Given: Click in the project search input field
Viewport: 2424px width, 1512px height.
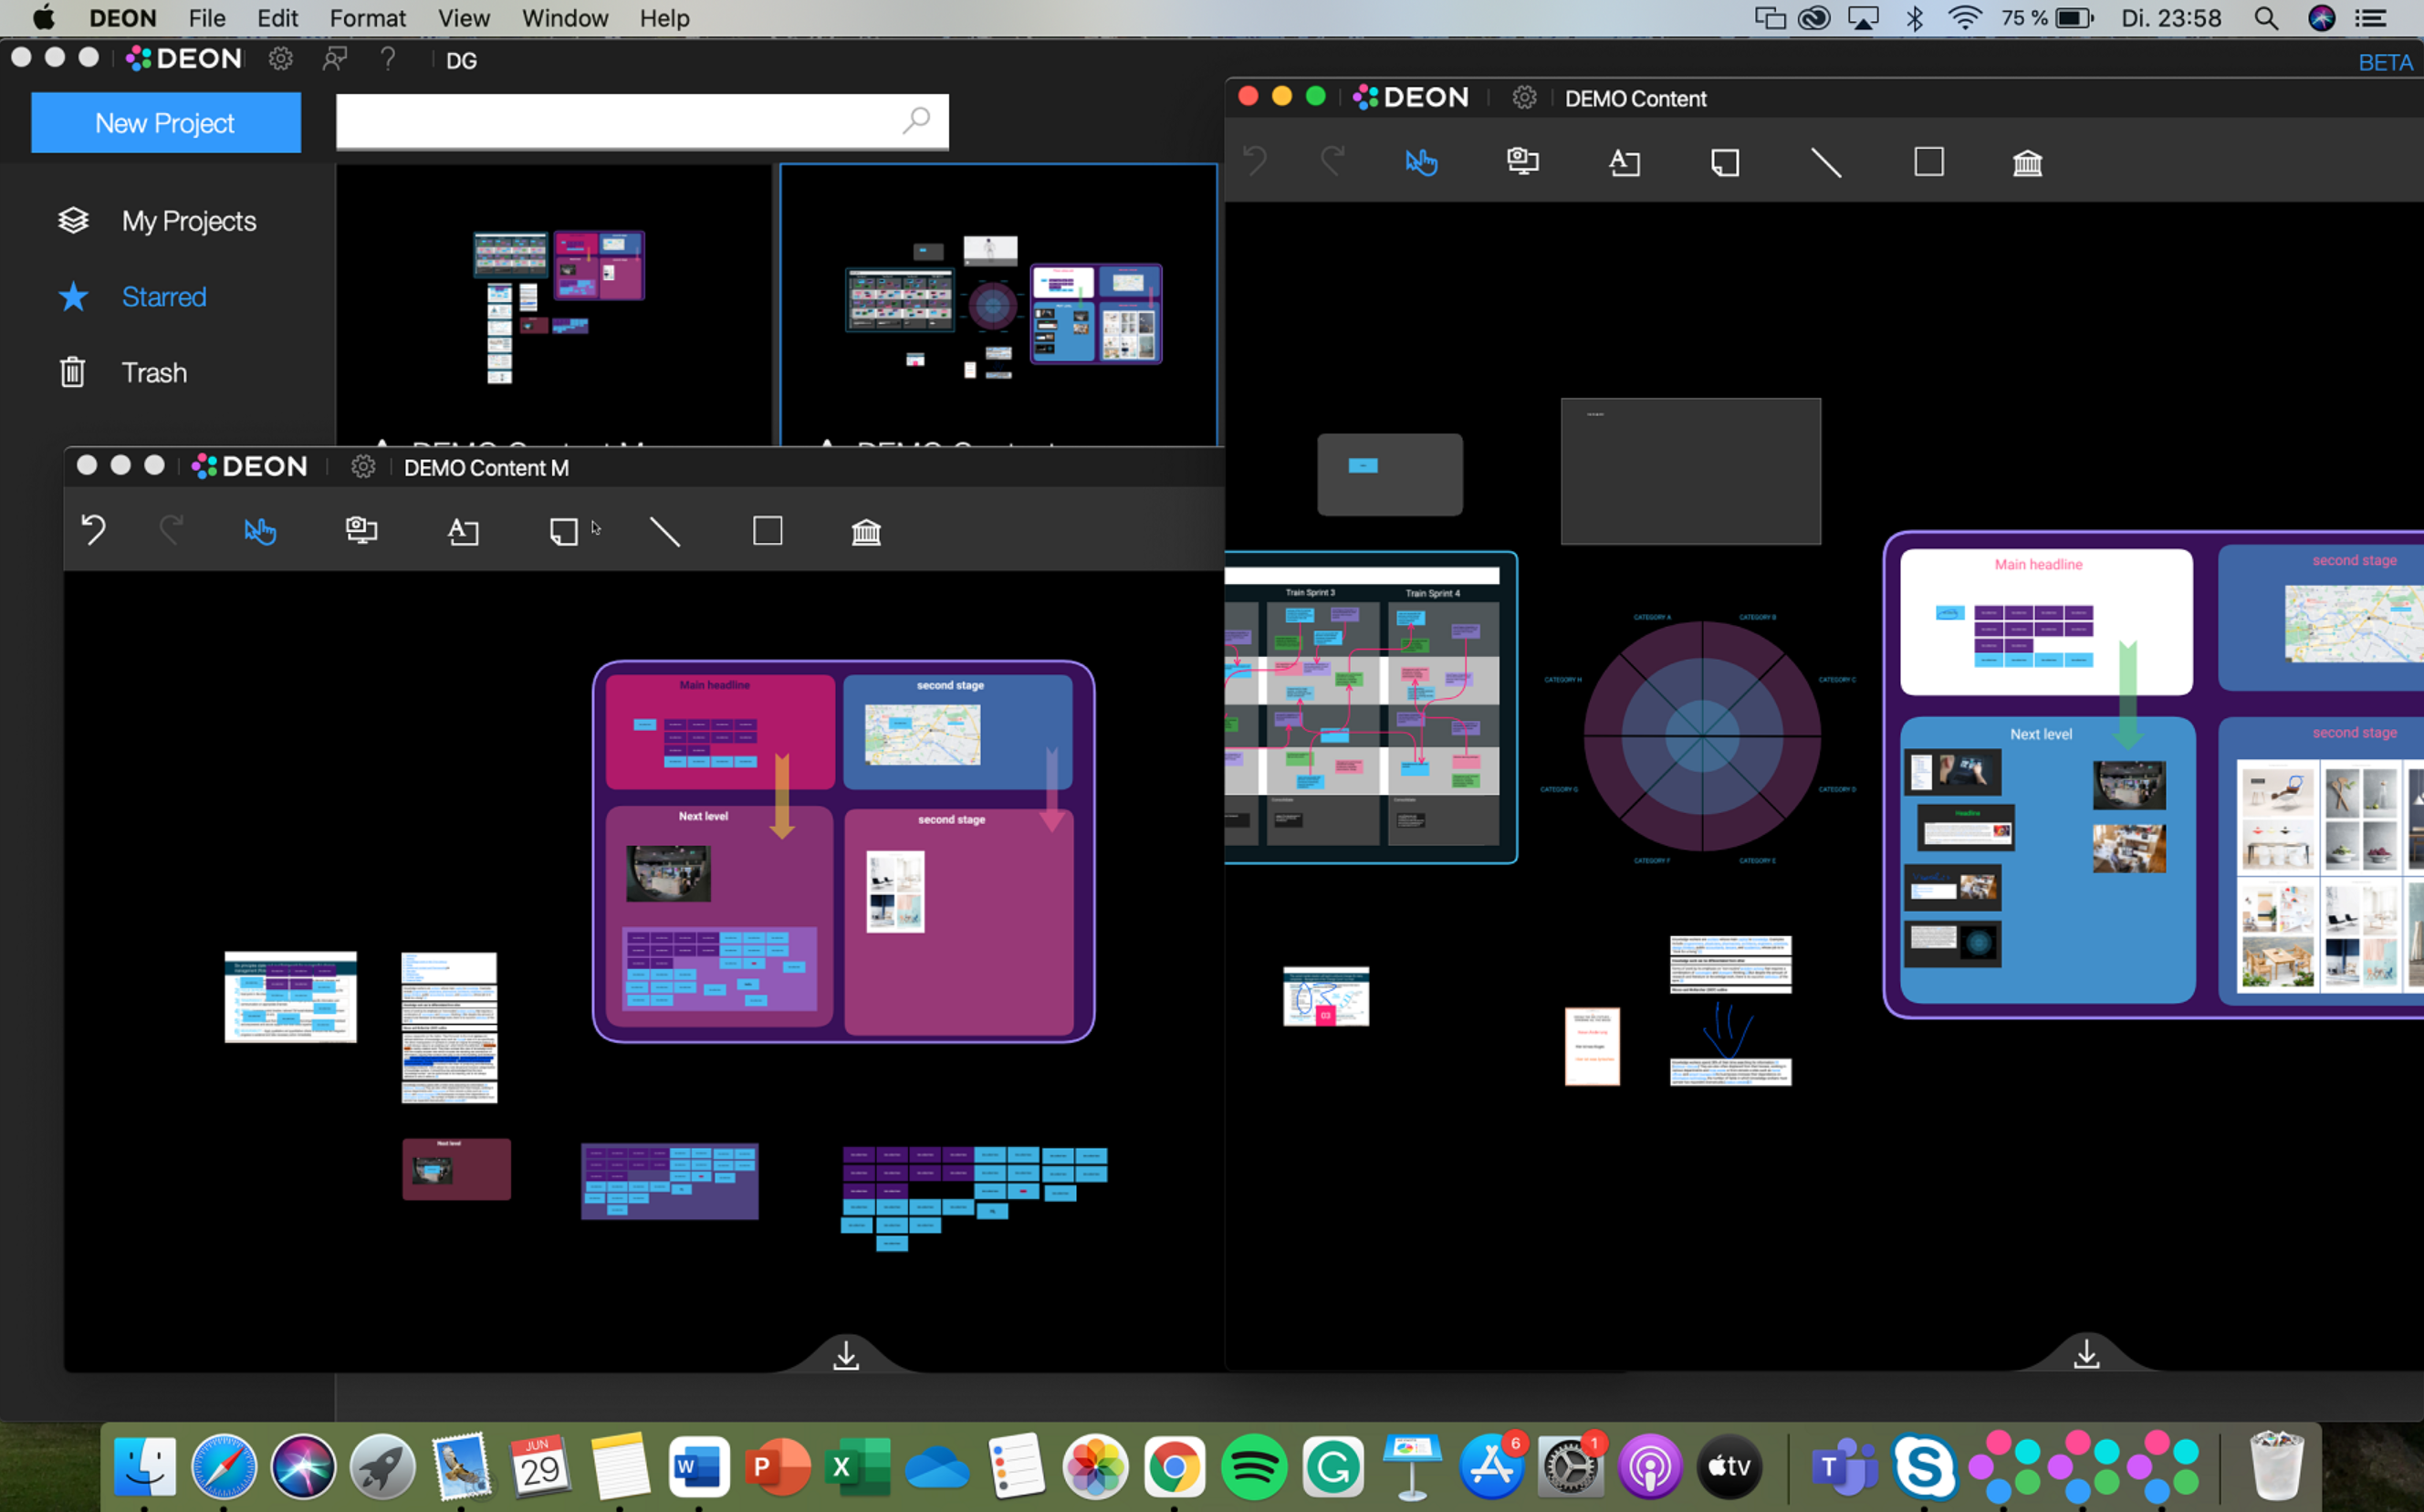Looking at the screenshot, I should coord(642,121).
